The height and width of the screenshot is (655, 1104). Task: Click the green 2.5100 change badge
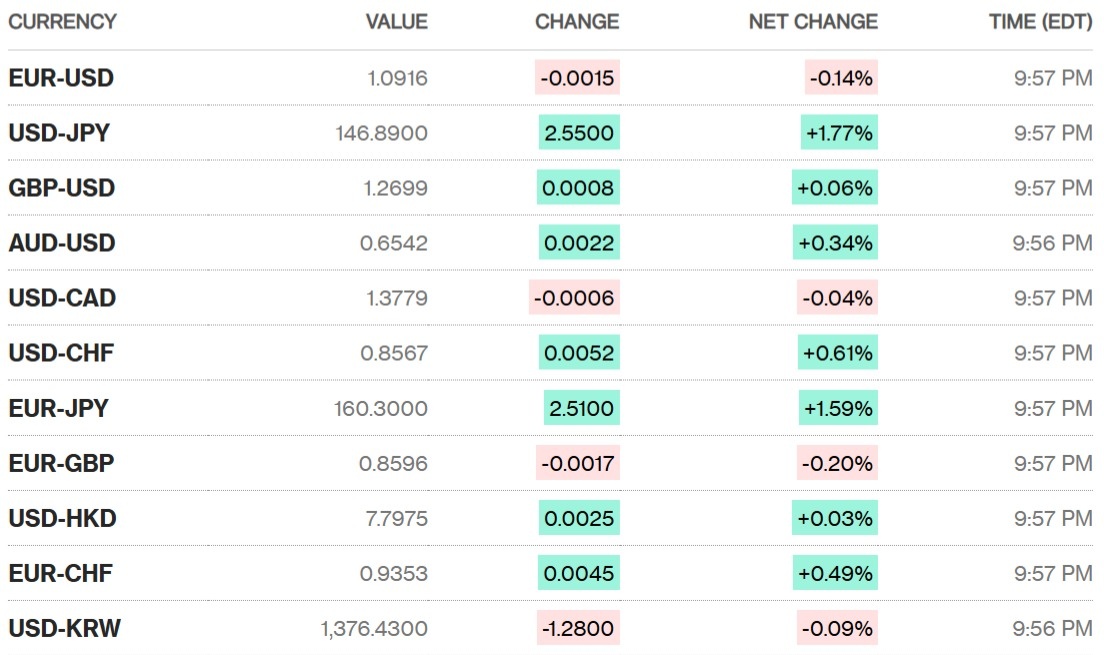[581, 408]
